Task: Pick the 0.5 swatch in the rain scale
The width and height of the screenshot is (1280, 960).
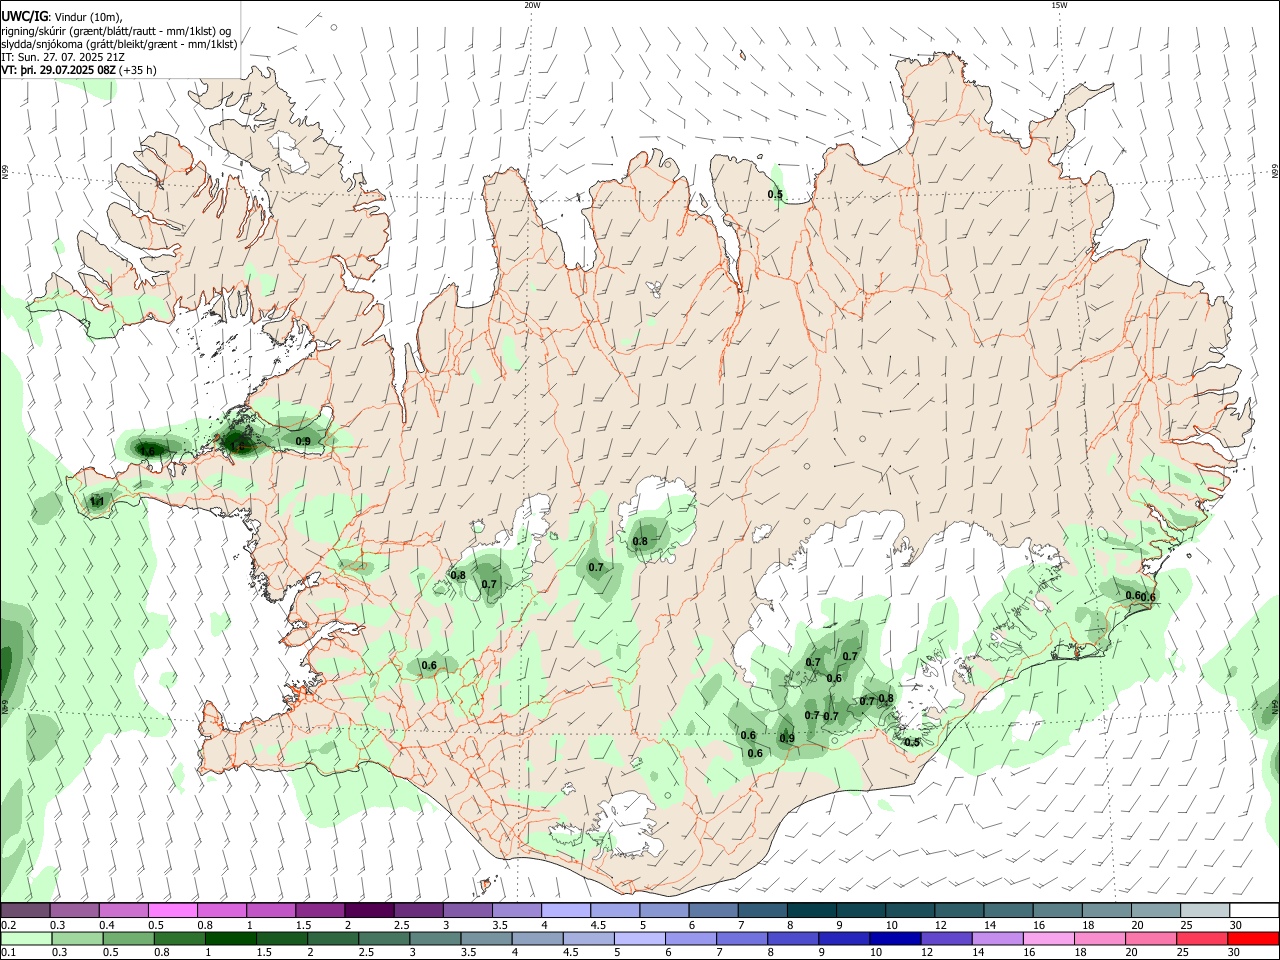Action: [128, 939]
